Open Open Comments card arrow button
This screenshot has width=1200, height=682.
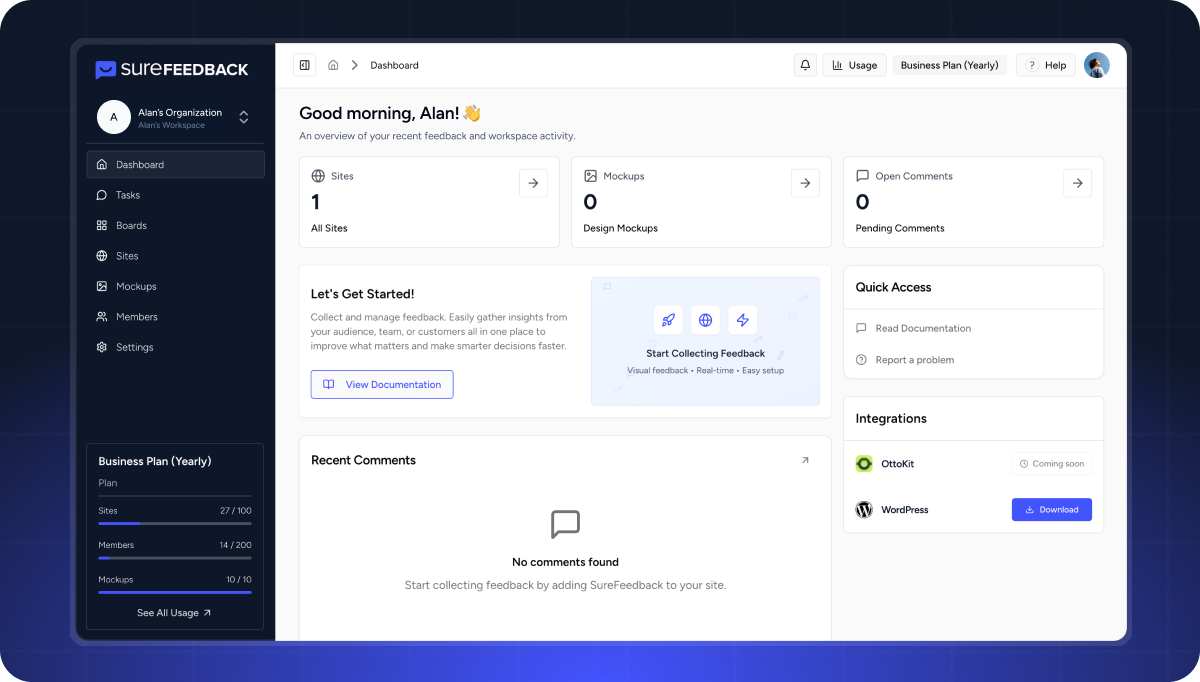click(1077, 183)
